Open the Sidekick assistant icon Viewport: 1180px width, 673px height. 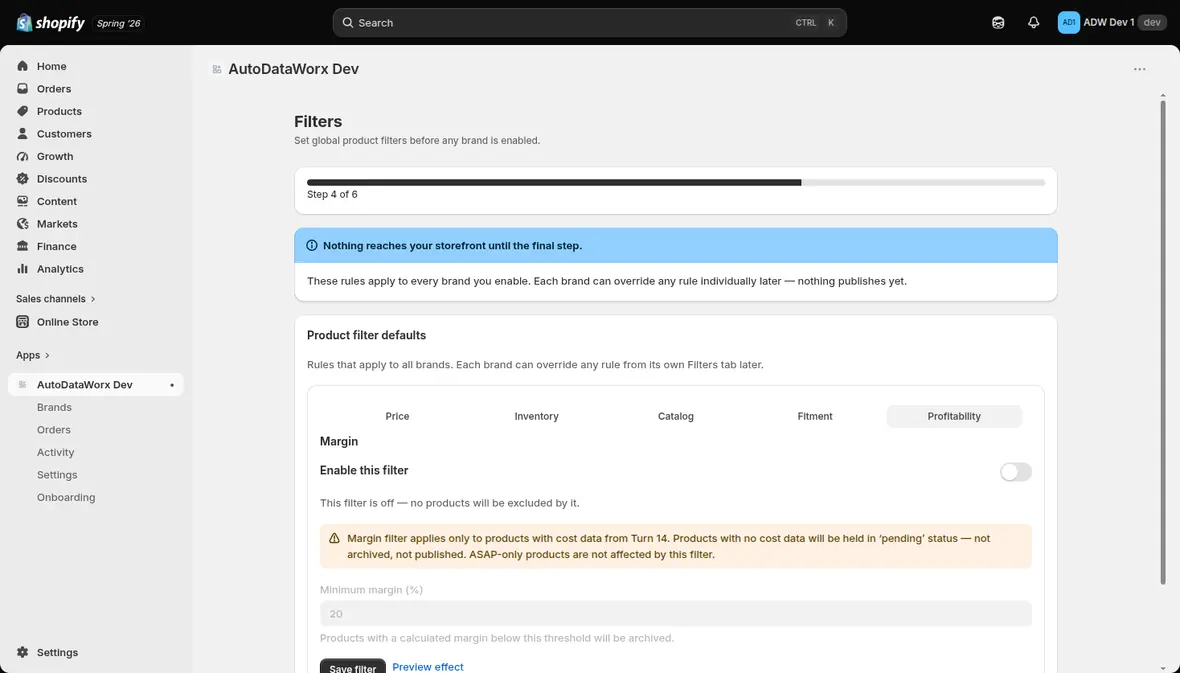[998, 23]
